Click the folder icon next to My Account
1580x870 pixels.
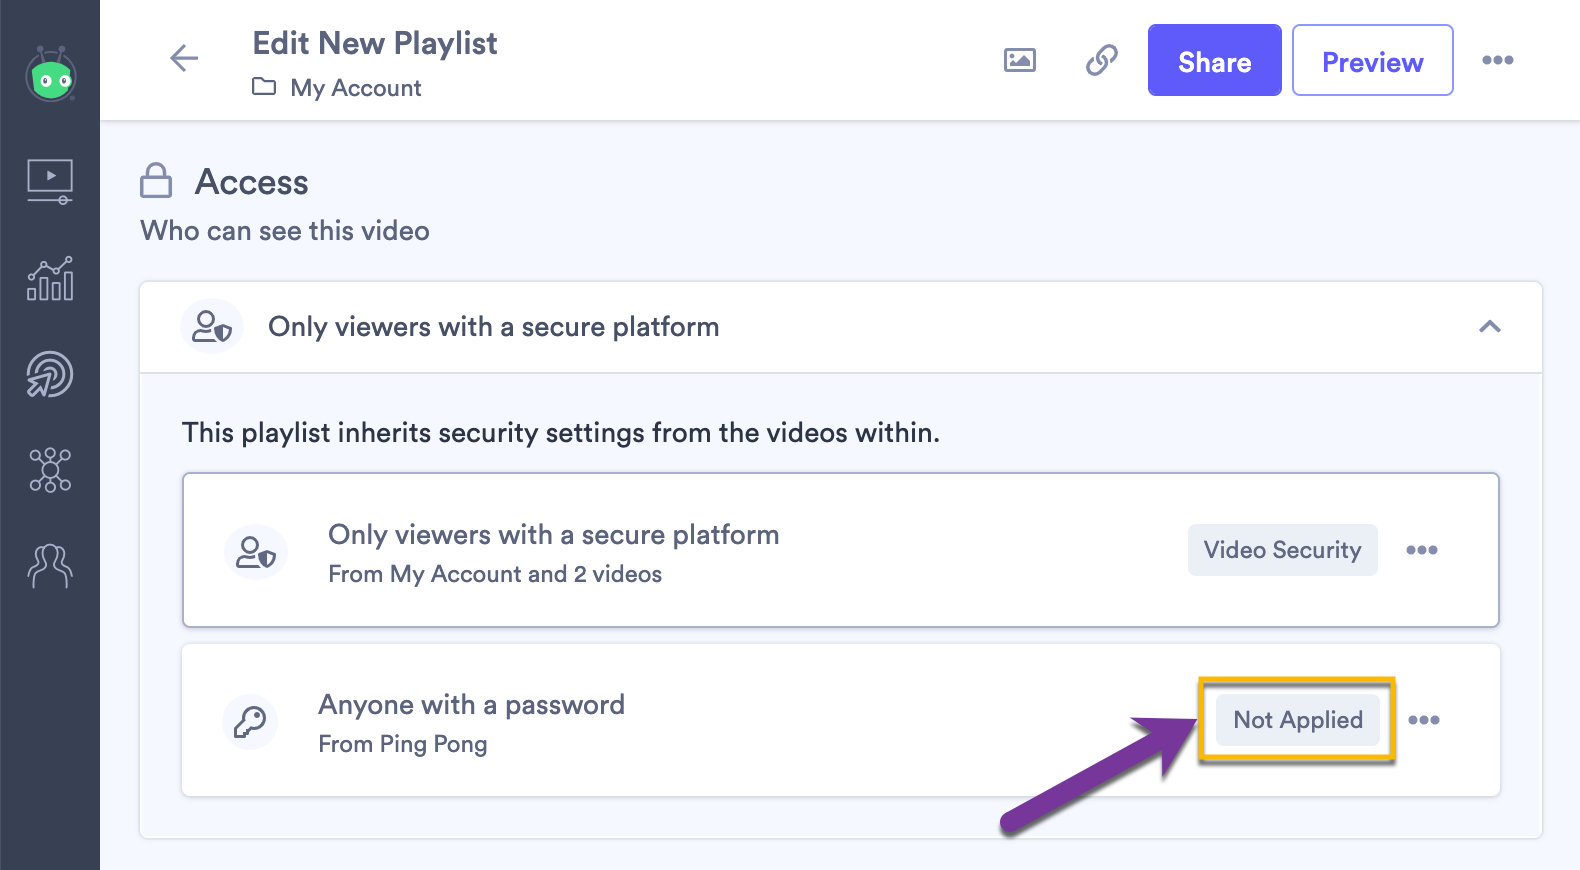264,87
